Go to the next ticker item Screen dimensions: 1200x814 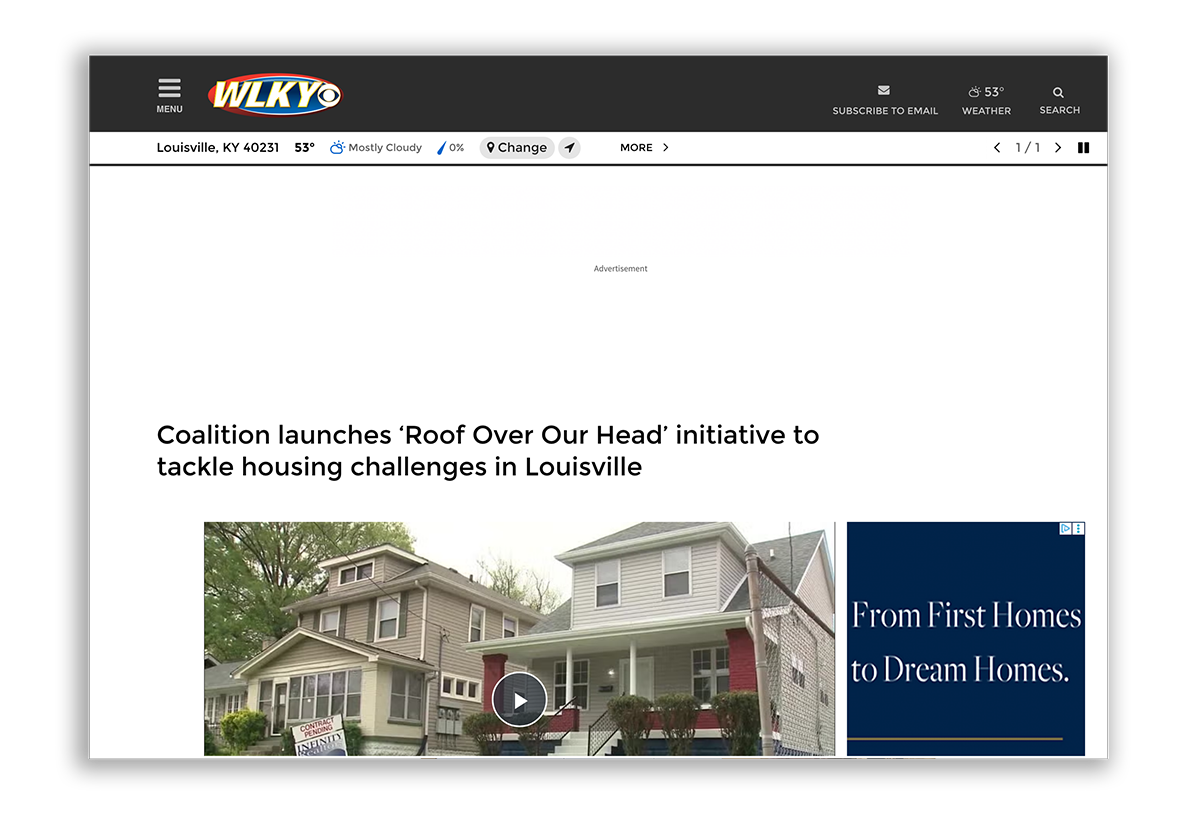pos(1058,148)
